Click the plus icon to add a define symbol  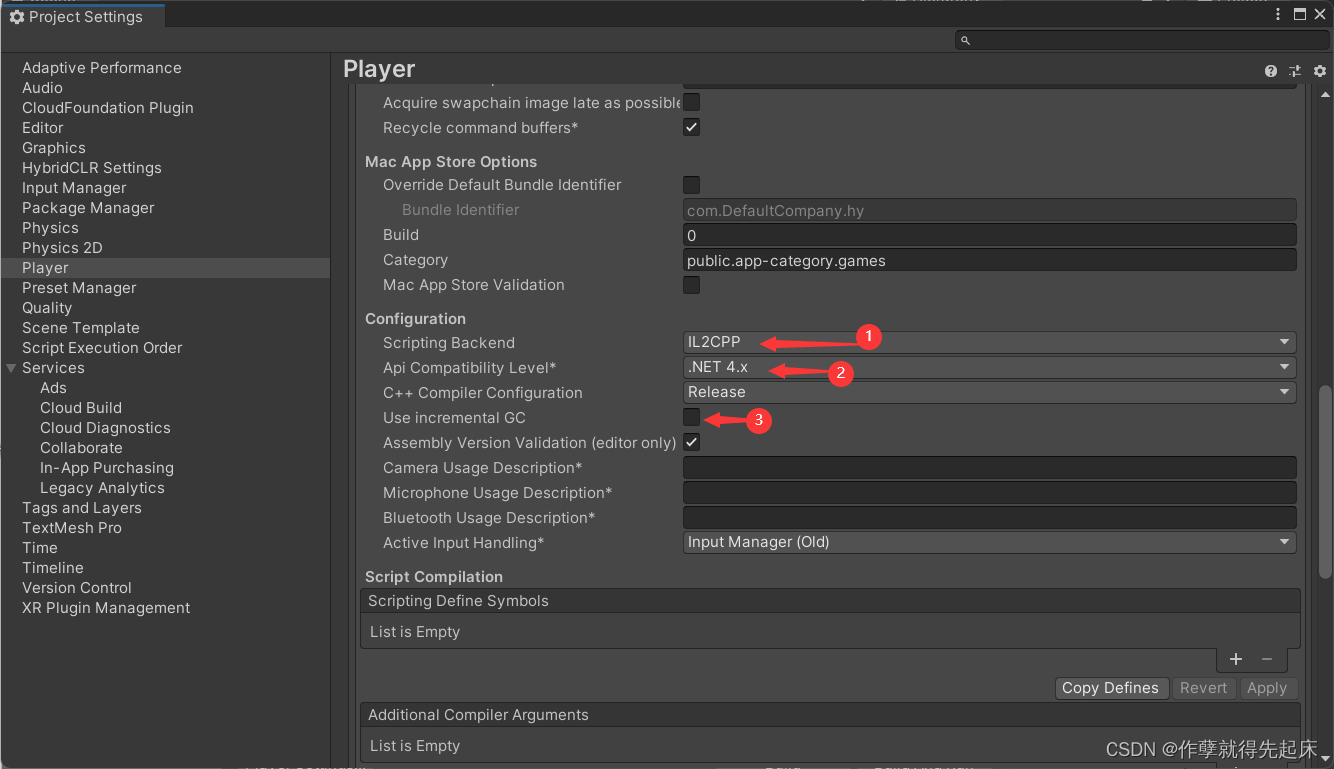coord(1235,659)
